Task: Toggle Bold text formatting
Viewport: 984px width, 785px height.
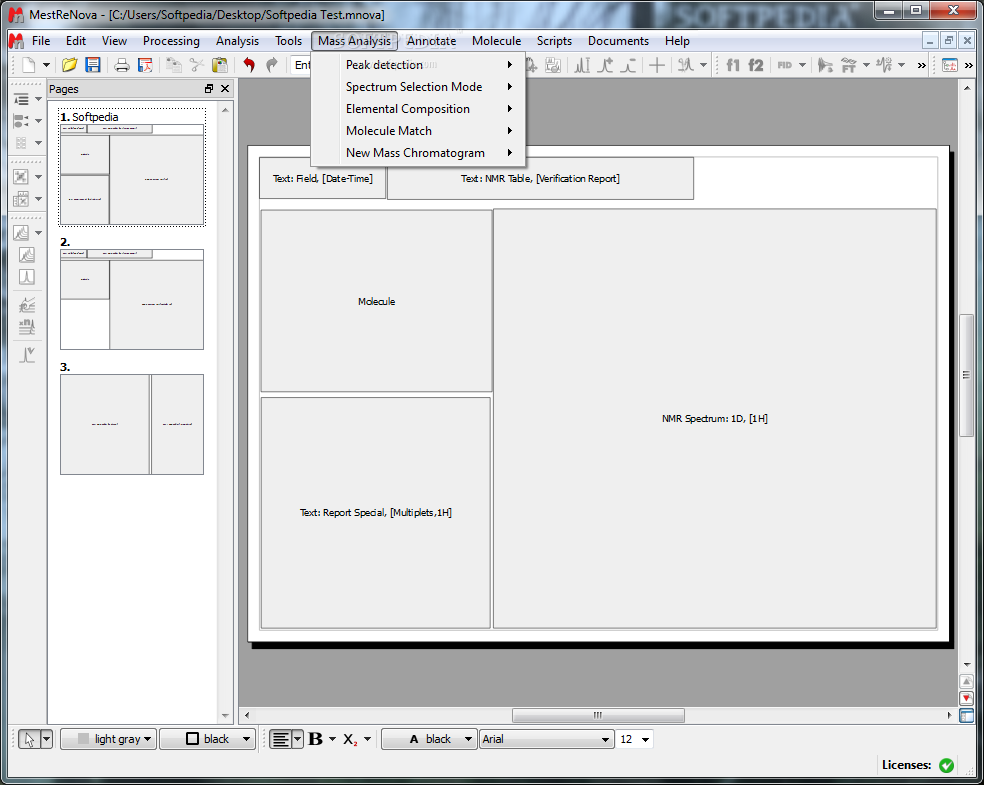Action: 316,739
